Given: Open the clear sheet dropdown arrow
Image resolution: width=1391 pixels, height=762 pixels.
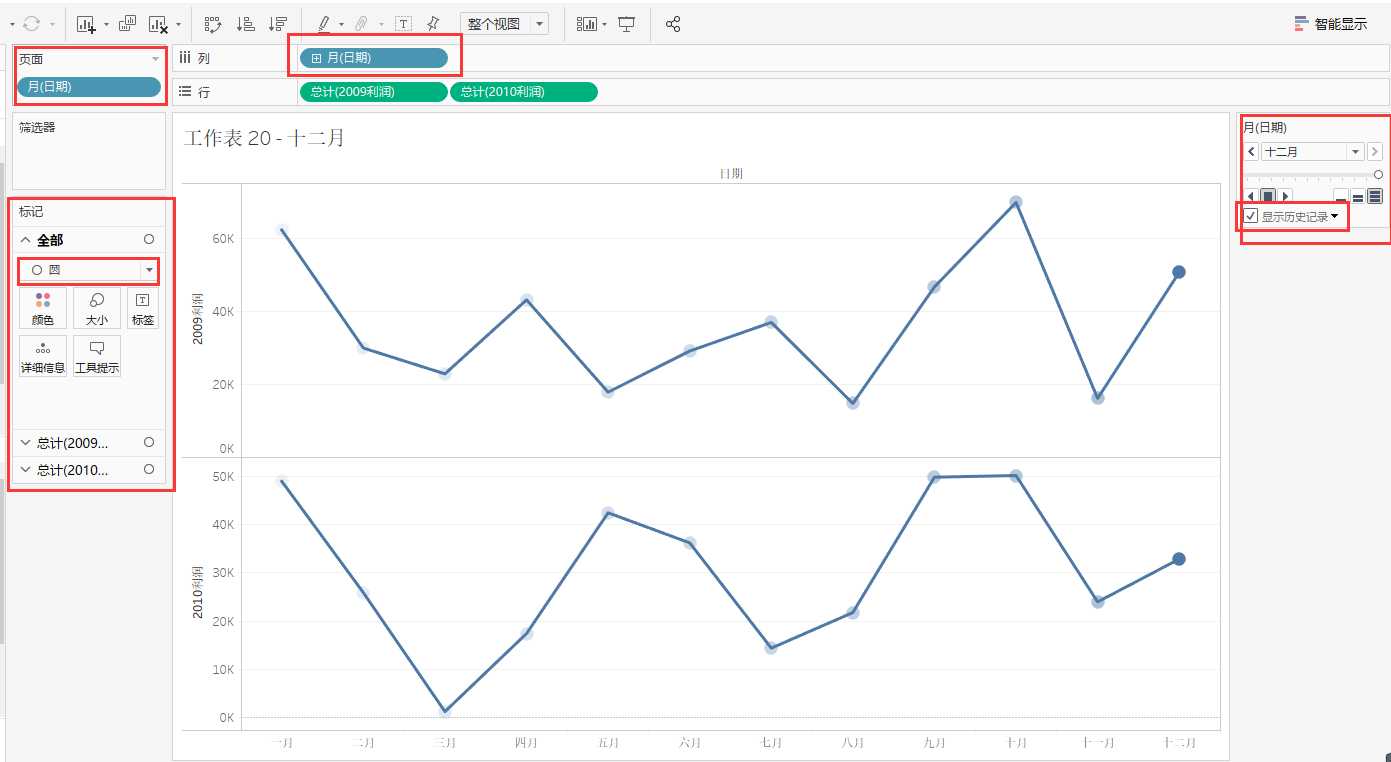Looking at the screenshot, I should pos(179,24).
